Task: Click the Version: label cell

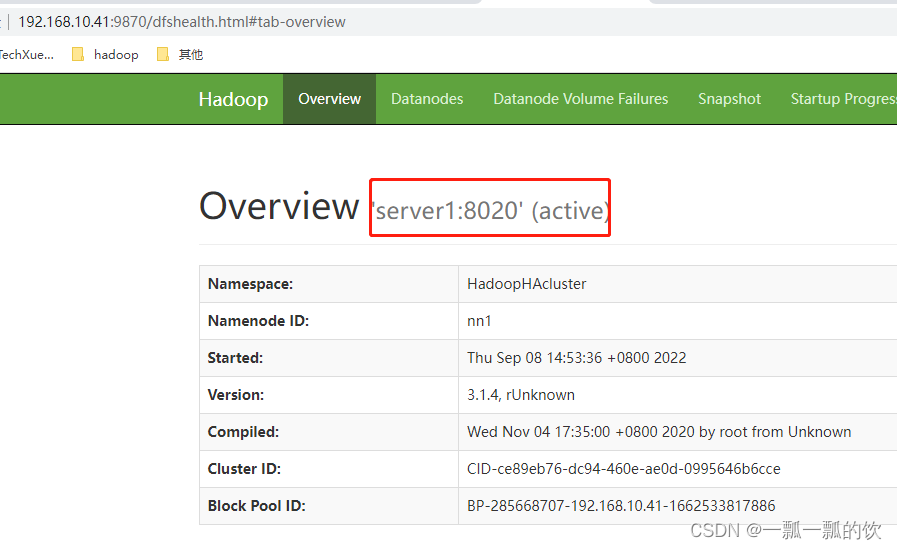Action: [x=329, y=395]
